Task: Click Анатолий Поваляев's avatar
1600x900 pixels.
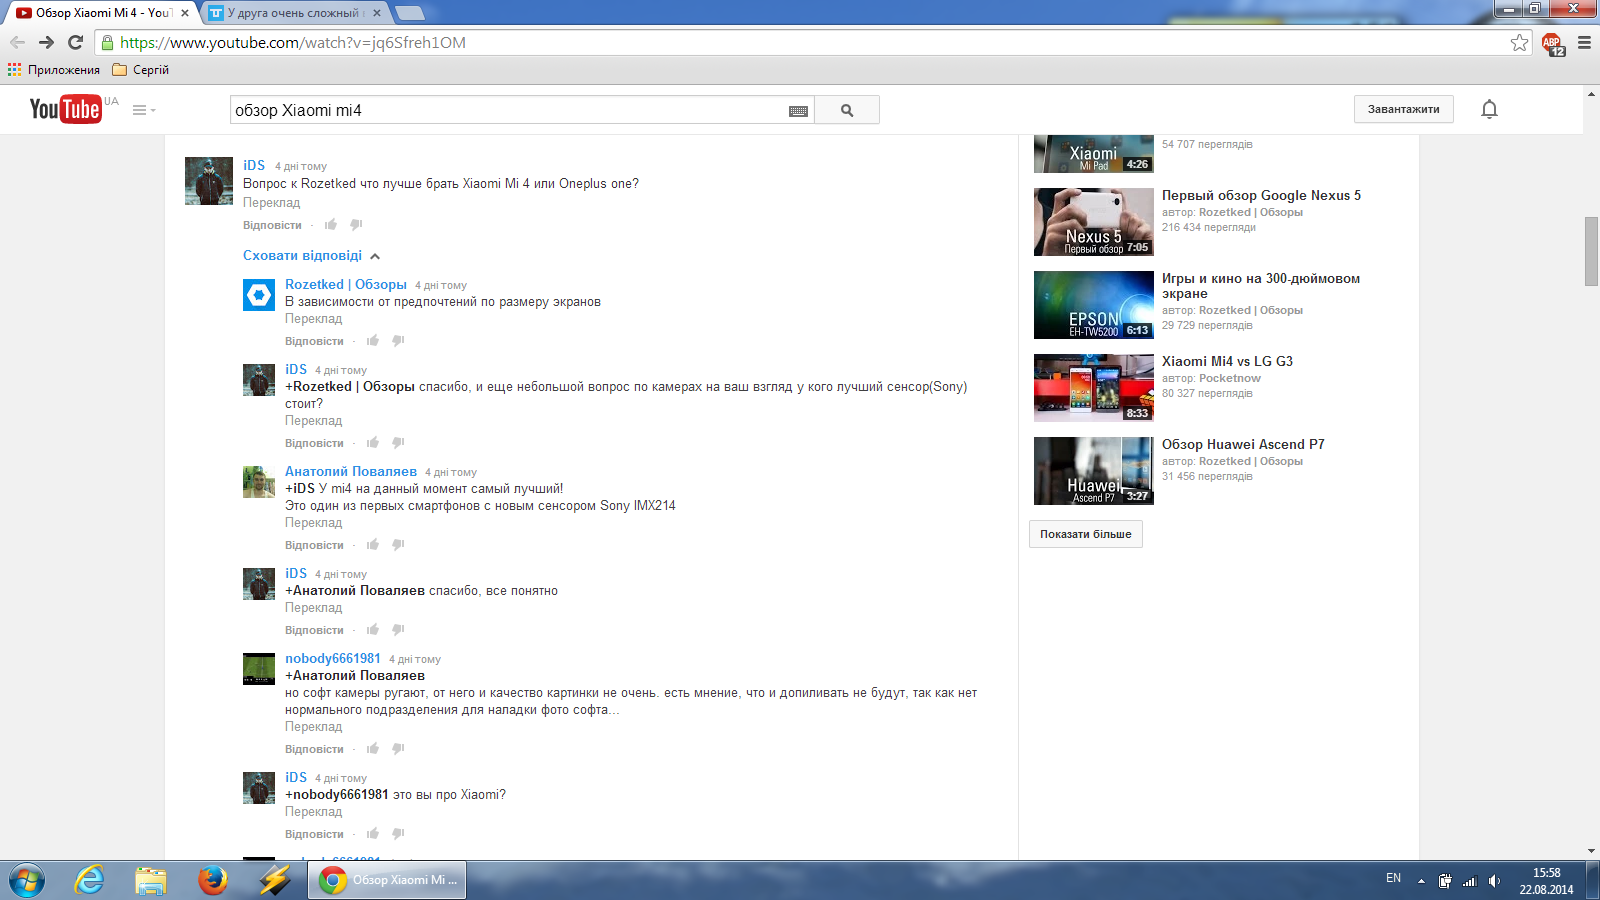Action: [x=259, y=482]
